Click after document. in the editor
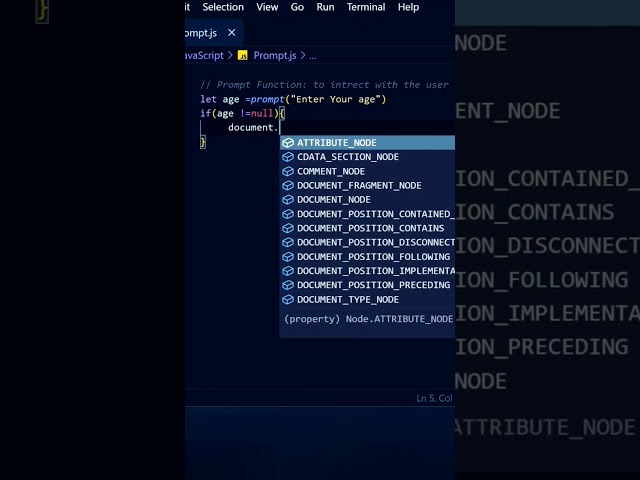 click(x=280, y=128)
